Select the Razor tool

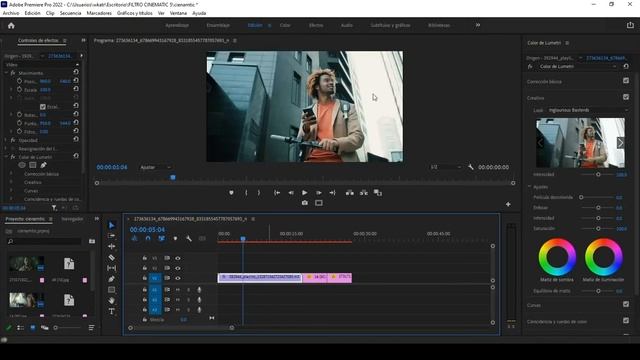111,258
